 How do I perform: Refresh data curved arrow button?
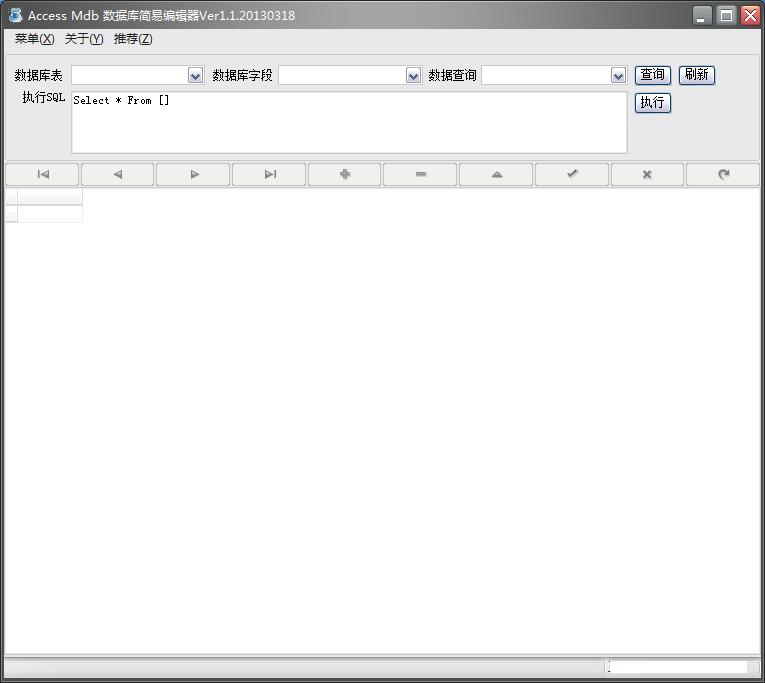723,175
